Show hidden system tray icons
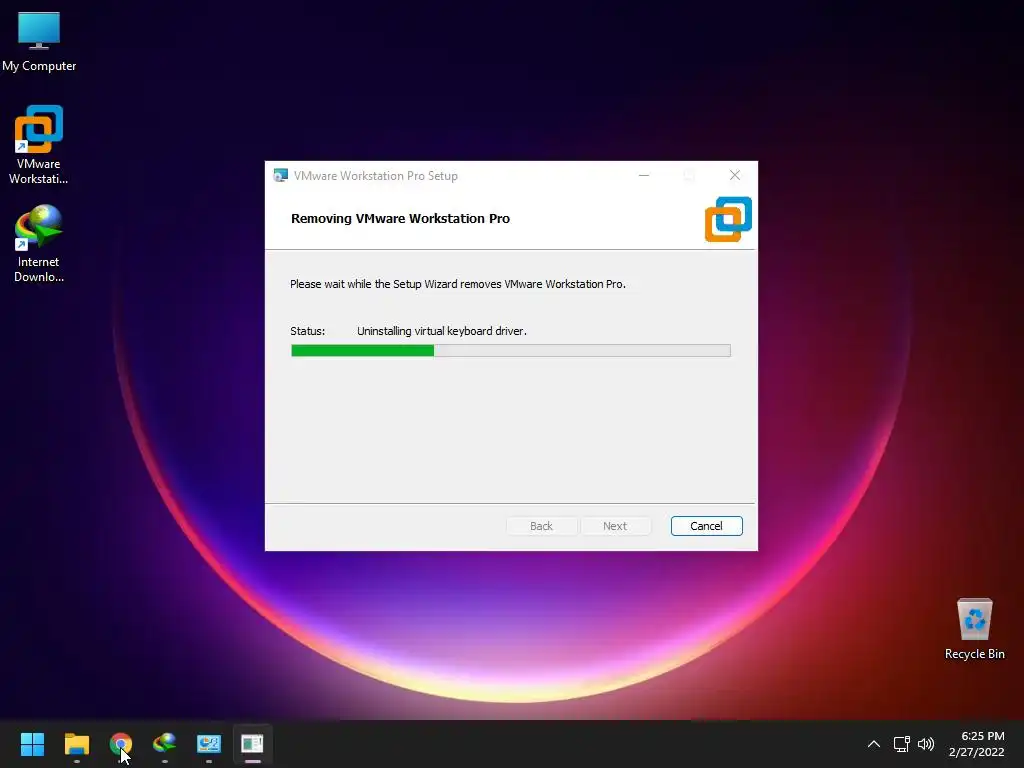Image resolution: width=1024 pixels, height=768 pixels. [x=874, y=744]
